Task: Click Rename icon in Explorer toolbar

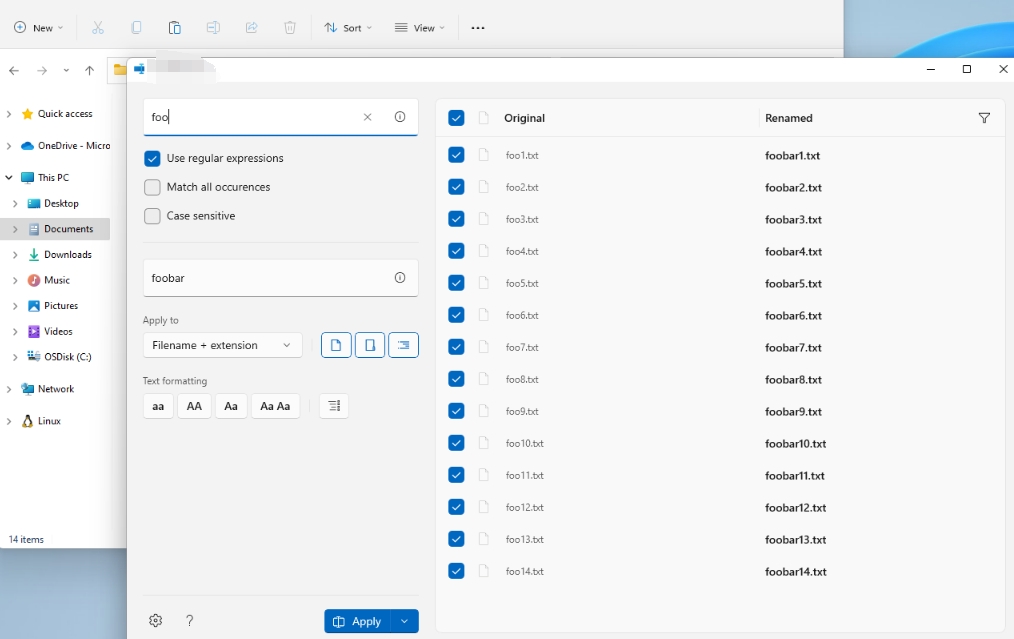Action: tap(213, 28)
